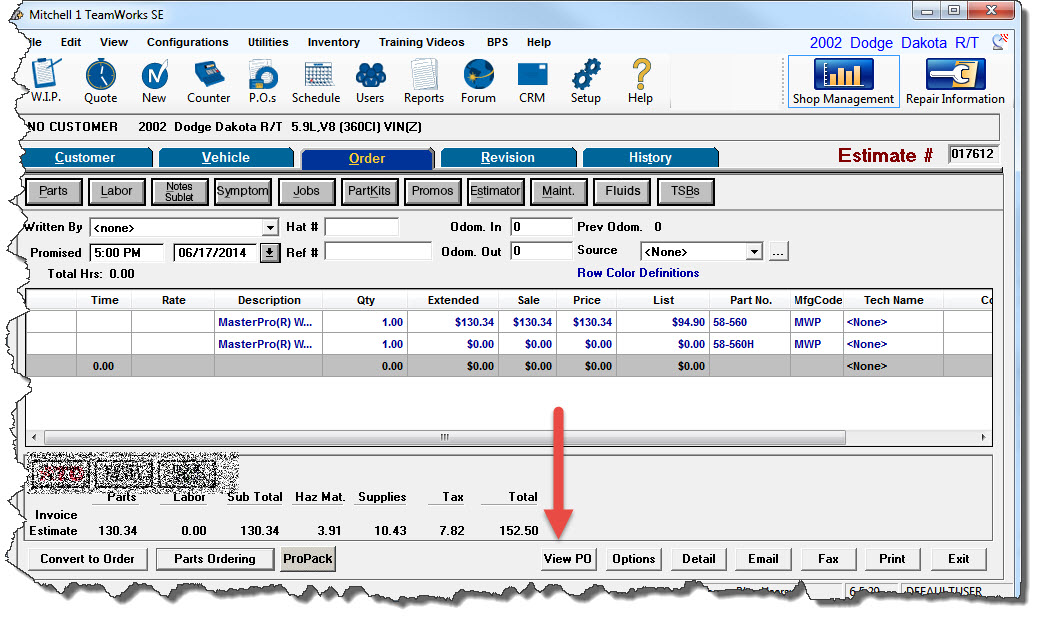This screenshot has height=623, width=1037.
Task: Click Convert to Order button
Action: click(87, 559)
